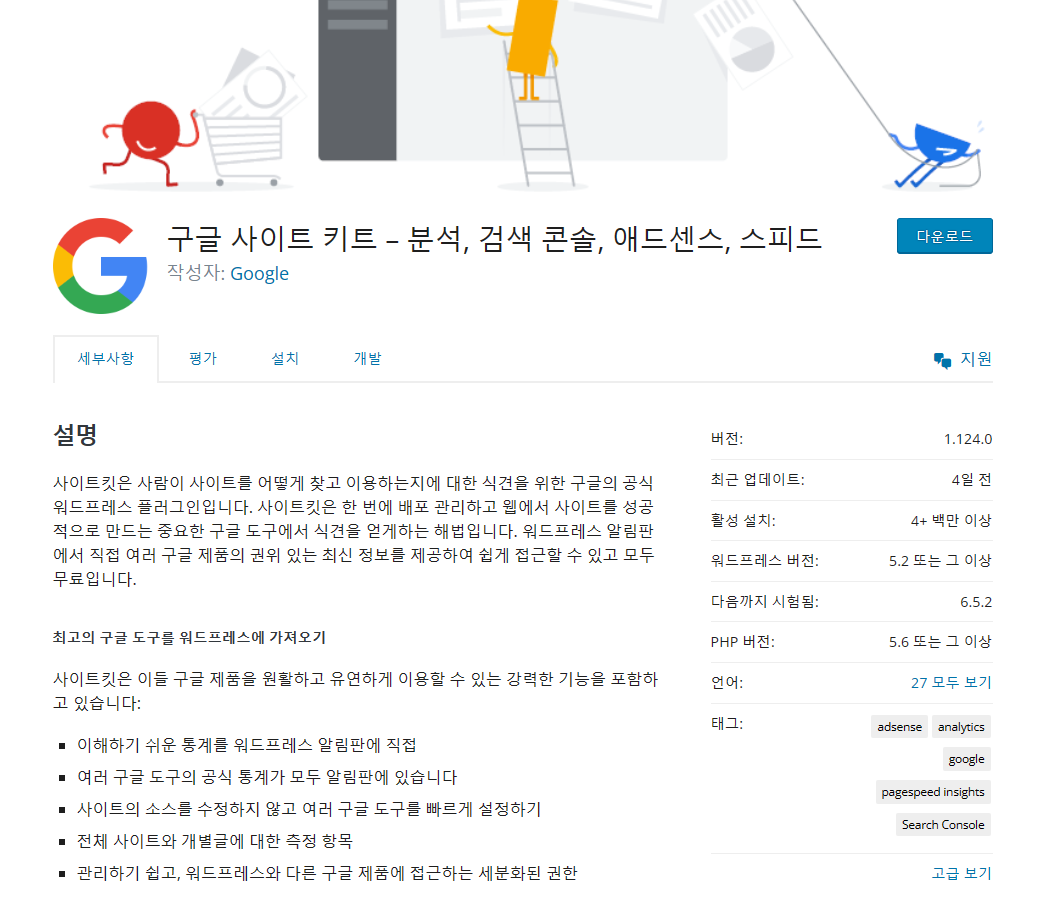
Task: Click the analytics tag
Action: 961,727
